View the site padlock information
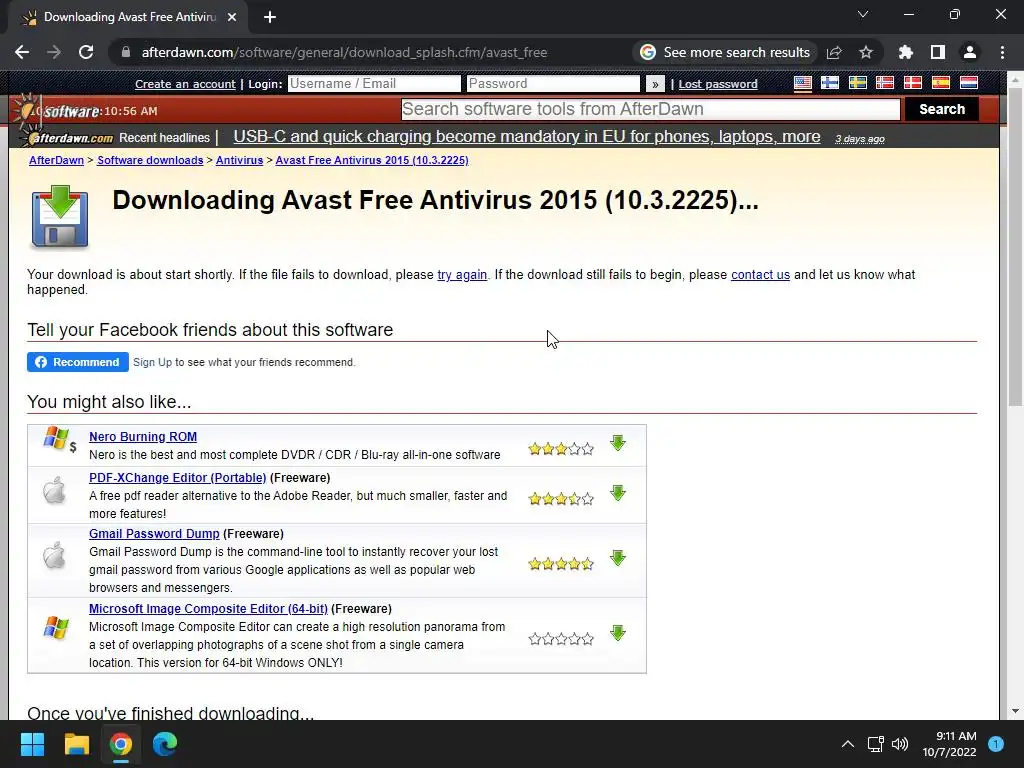Screen dimensions: 1024x768 point(126,52)
